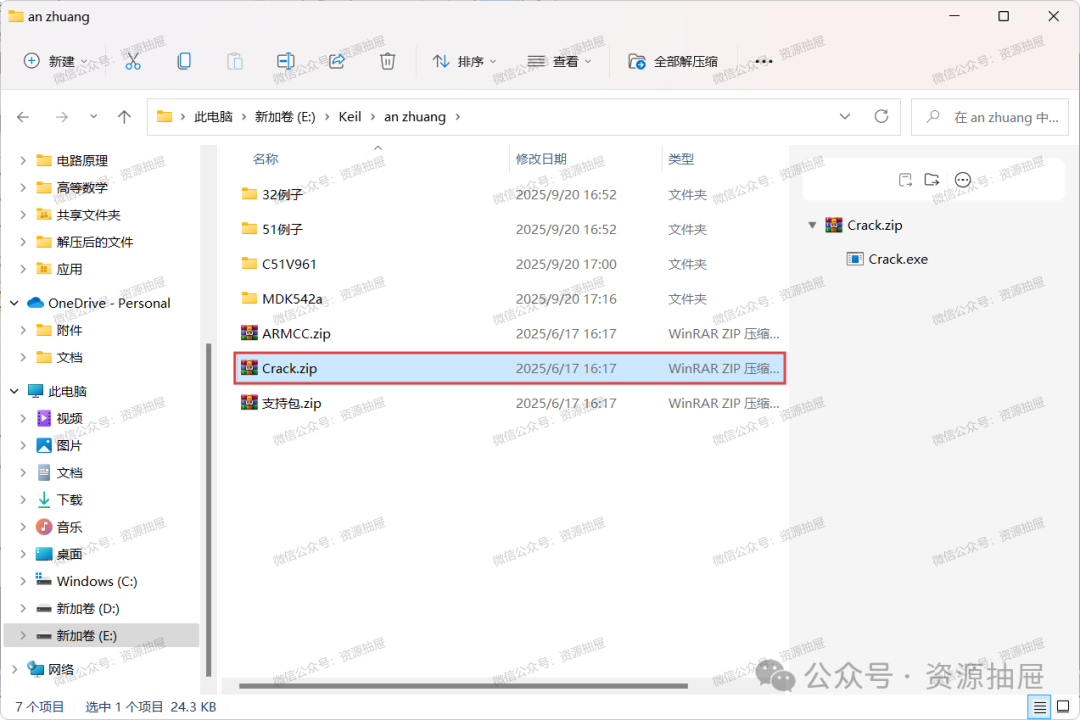The image size is (1080, 720).
Task: Select the ARMCC.zip file
Action: coord(510,334)
